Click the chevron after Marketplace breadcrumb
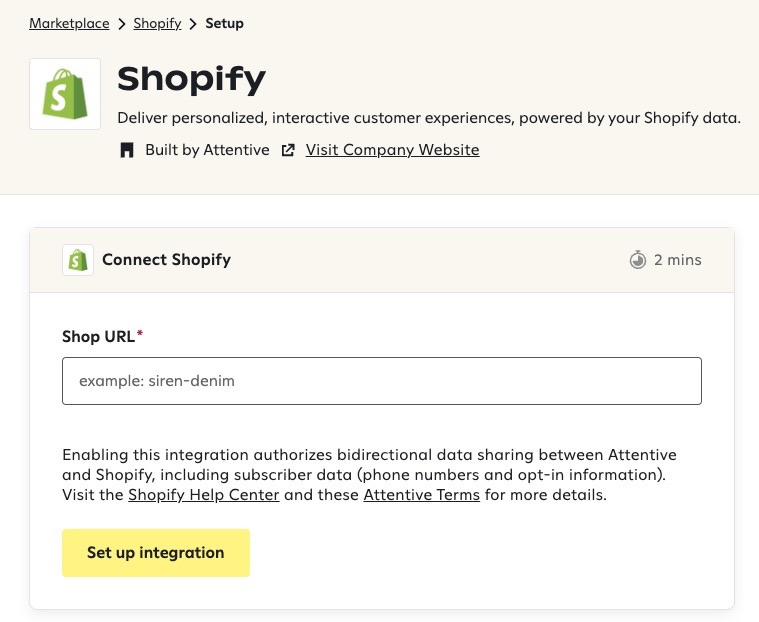Image resolution: width=759 pixels, height=622 pixels. coord(121,24)
